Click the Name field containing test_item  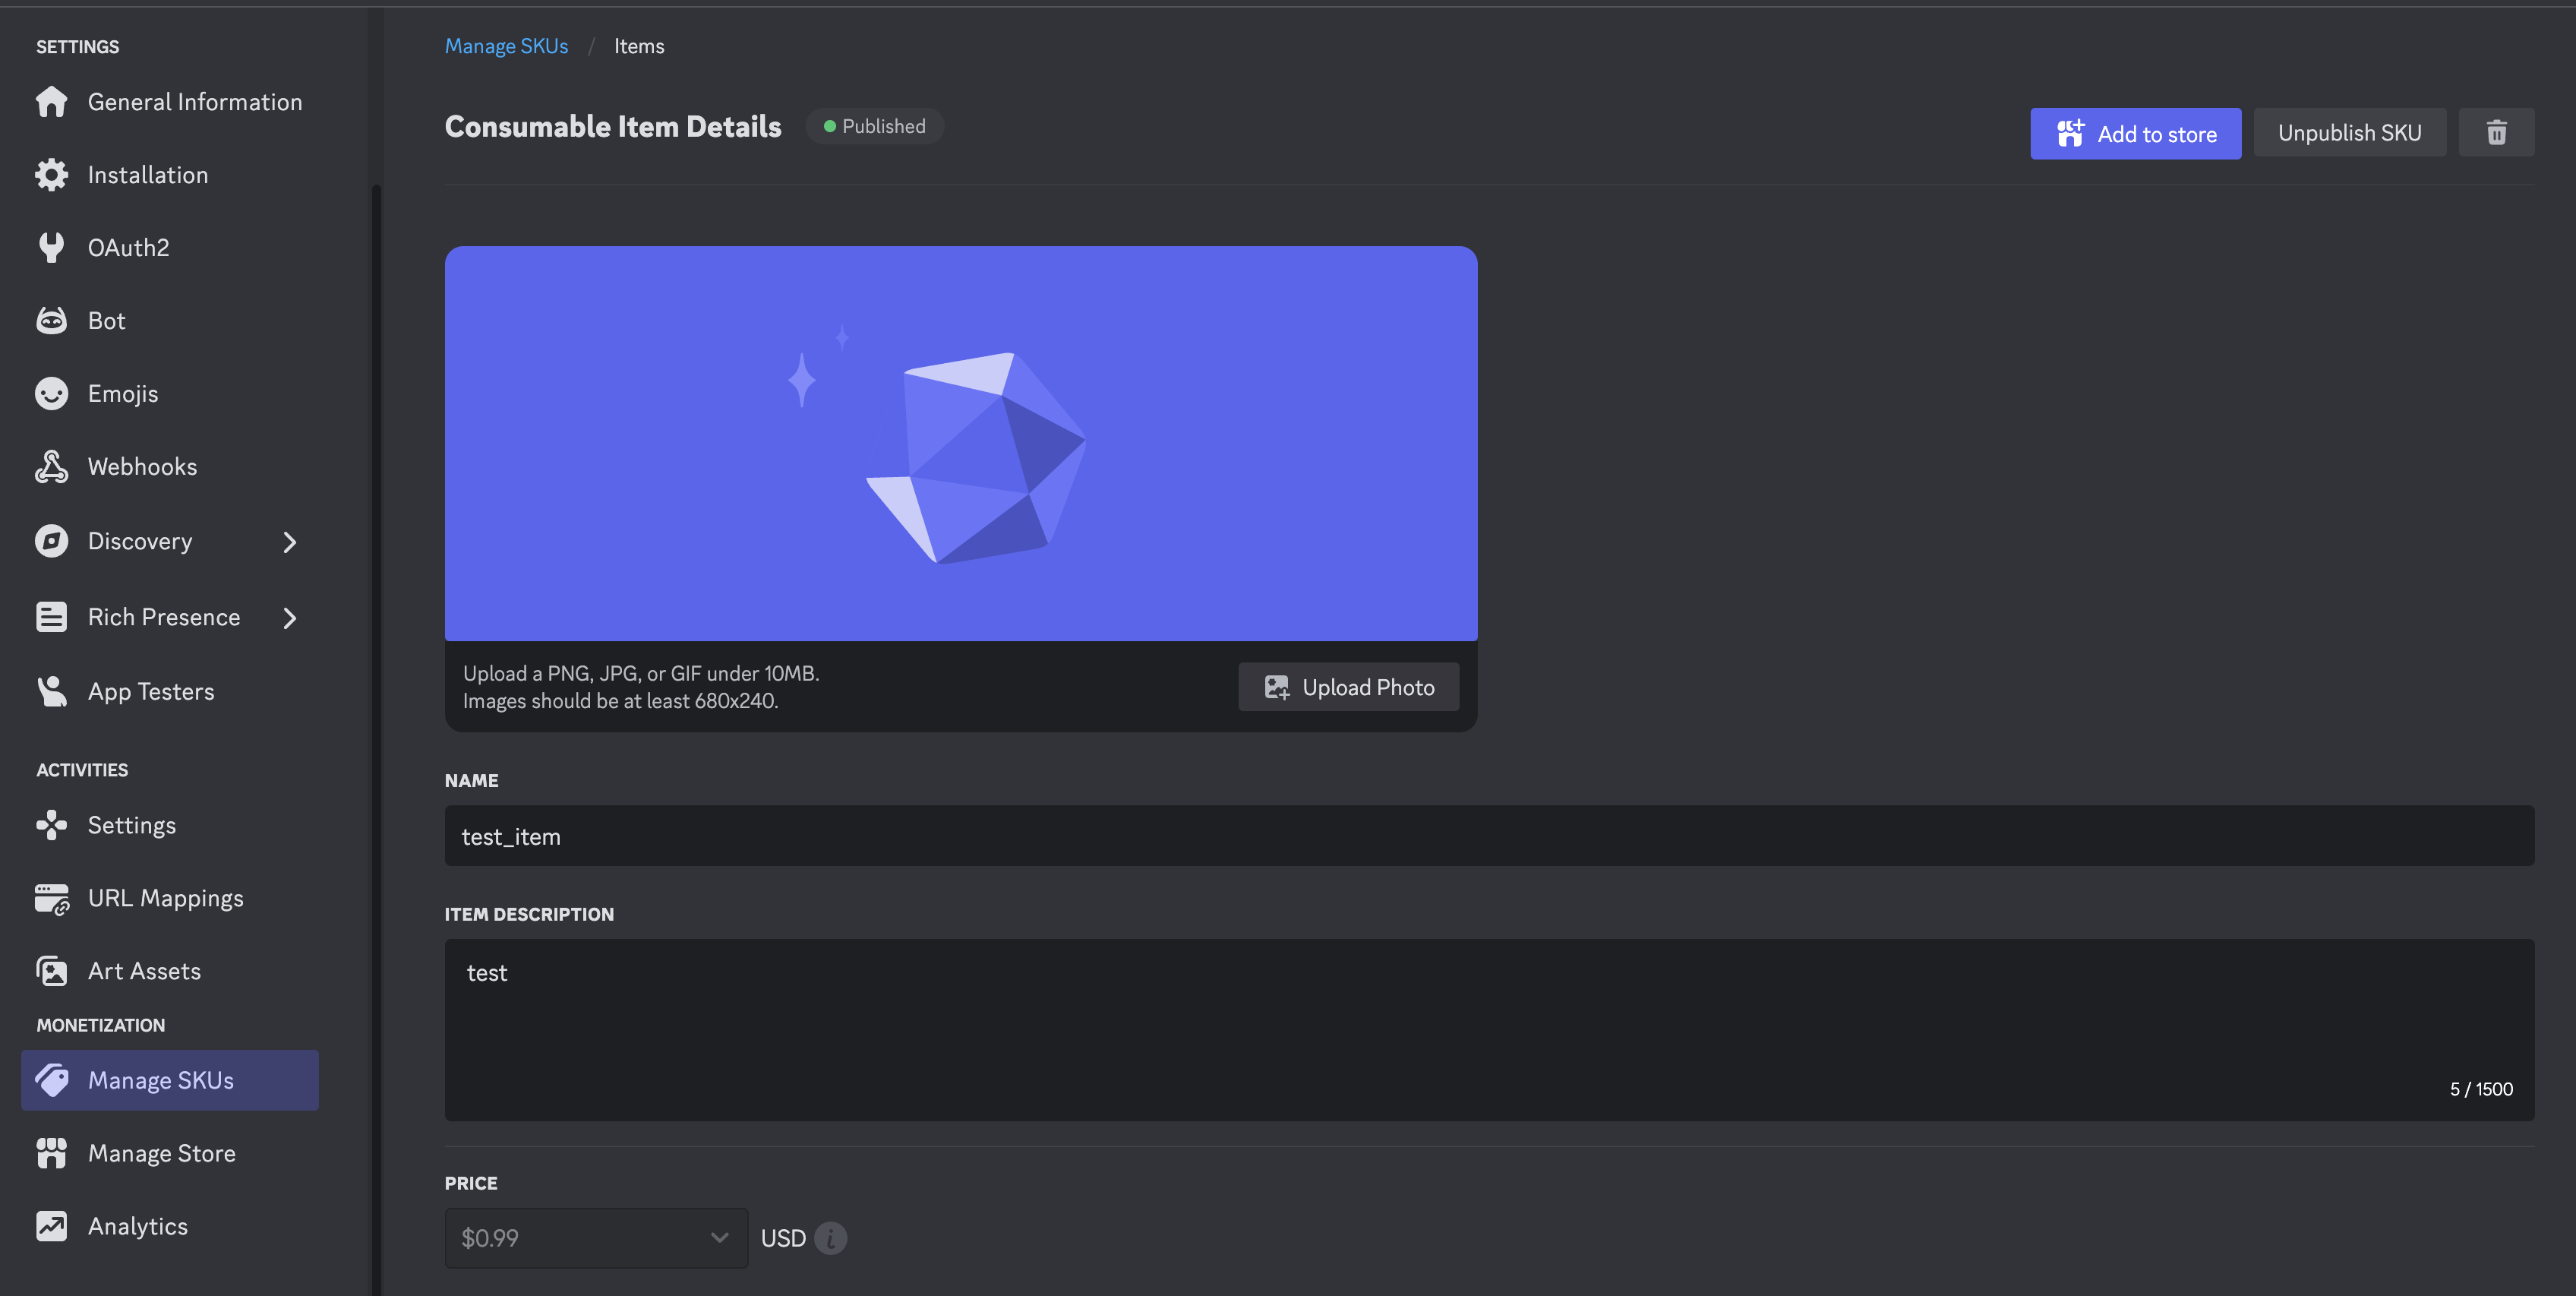(x=1489, y=836)
